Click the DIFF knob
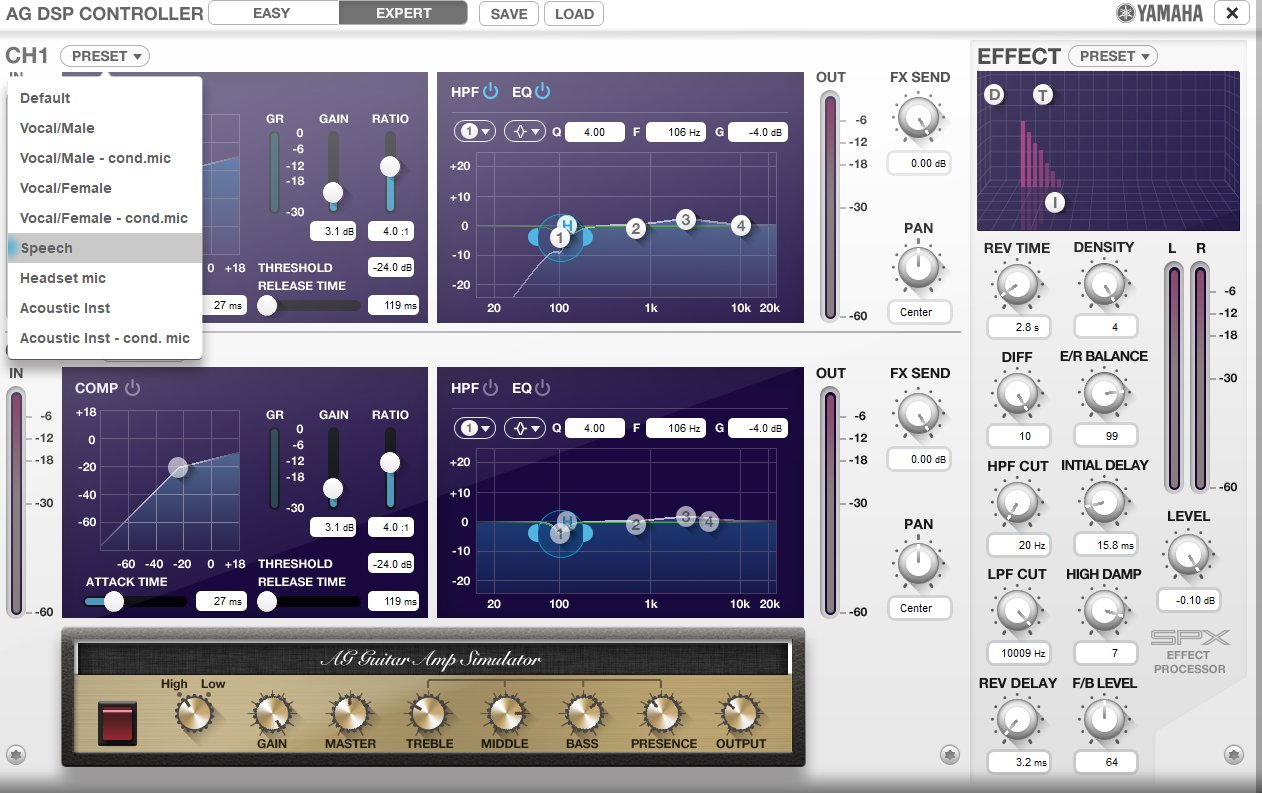The image size is (1262, 793). coord(1017,396)
